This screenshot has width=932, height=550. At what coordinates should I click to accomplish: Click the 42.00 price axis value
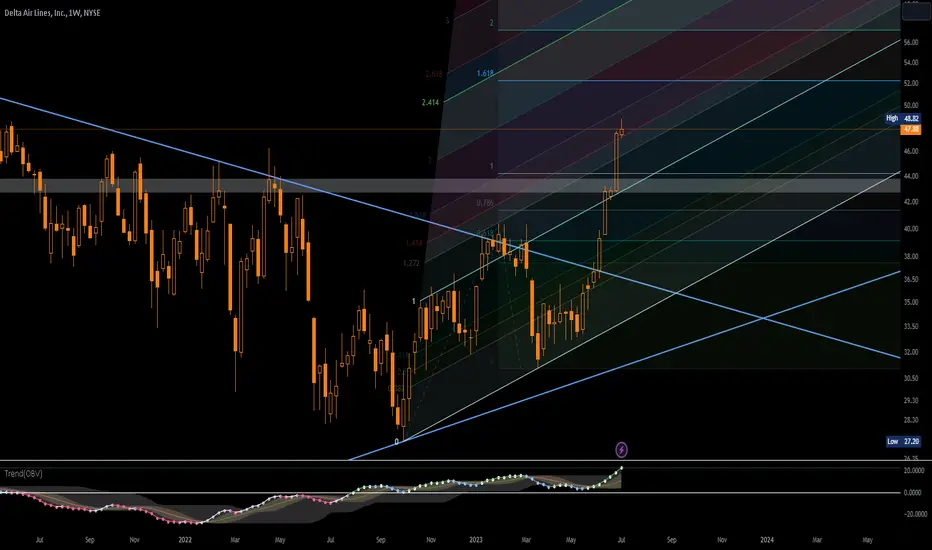(911, 202)
